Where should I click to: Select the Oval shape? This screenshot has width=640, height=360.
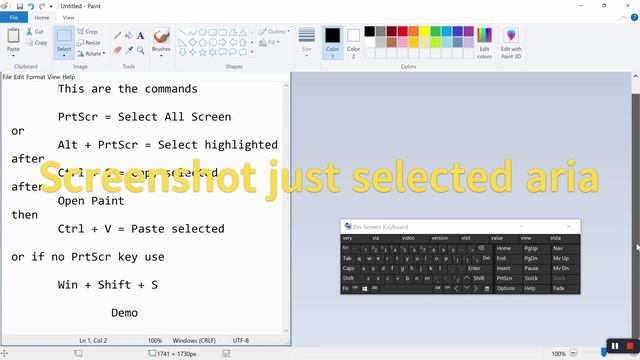click(x=202, y=32)
